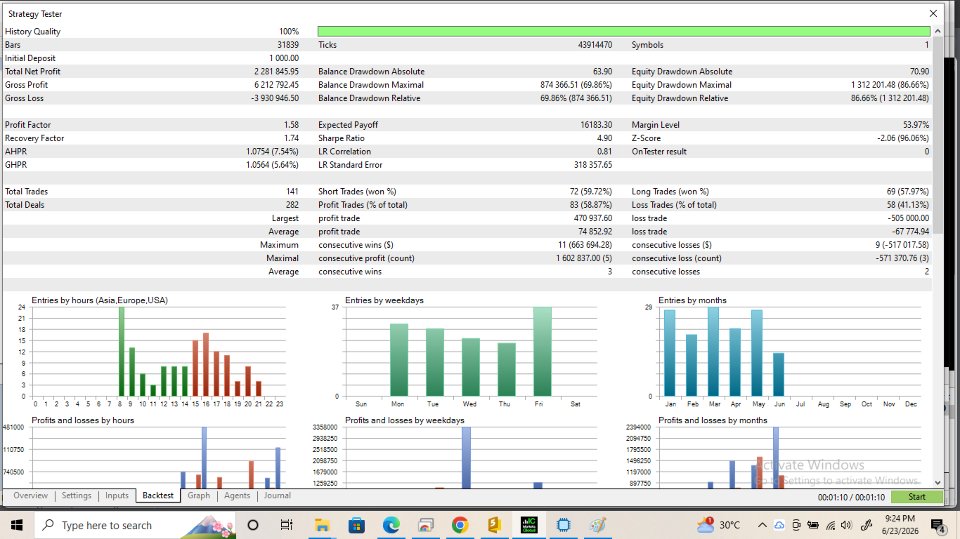This screenshot has height=539, width=960.
Task: Open Task View on taskbar
Action: point(286,525)
